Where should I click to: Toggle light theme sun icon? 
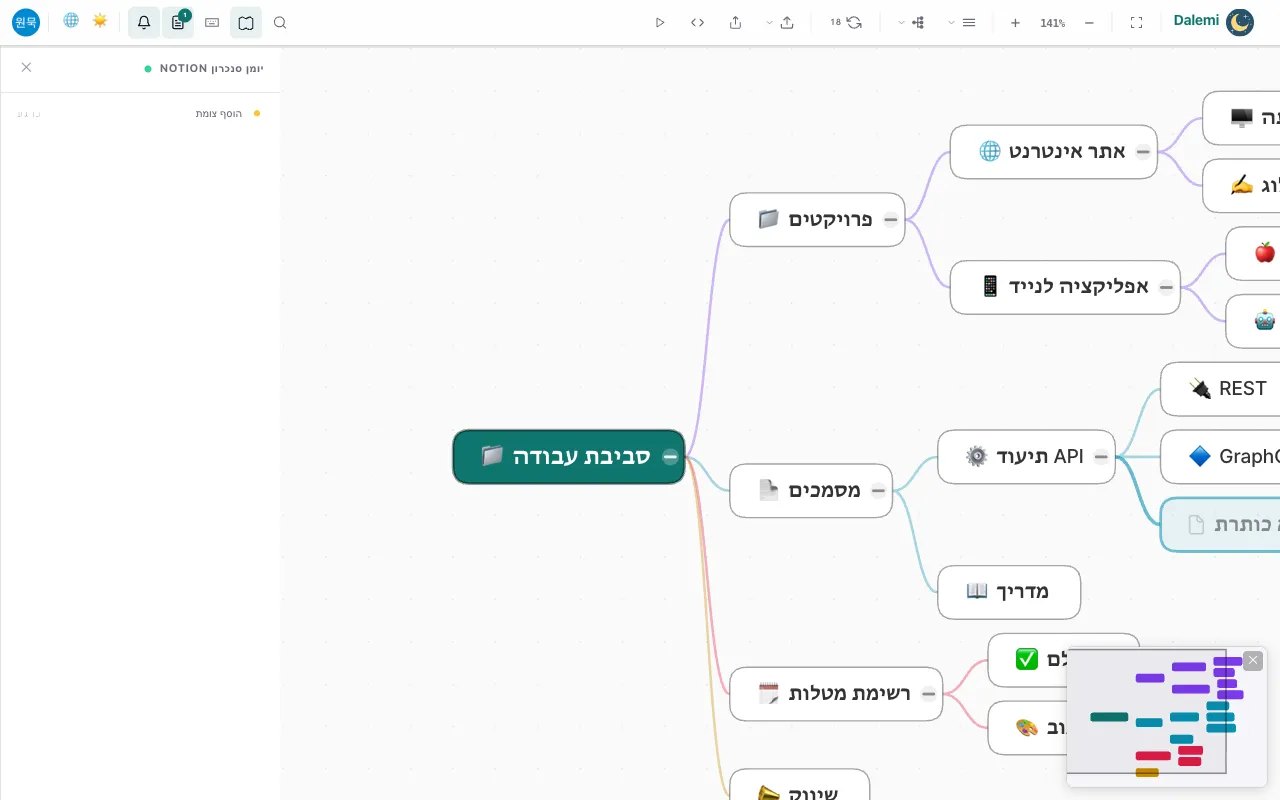pos(100,20)
